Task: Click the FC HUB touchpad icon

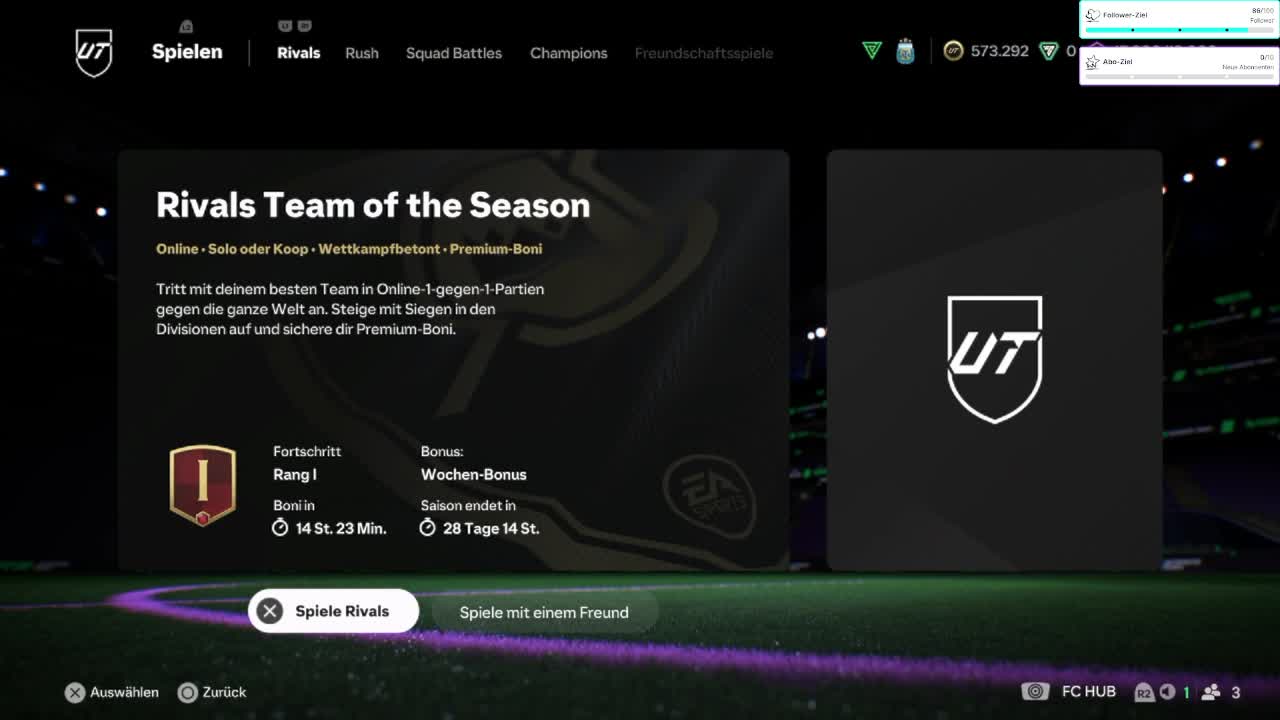Action: point(1035,691)
